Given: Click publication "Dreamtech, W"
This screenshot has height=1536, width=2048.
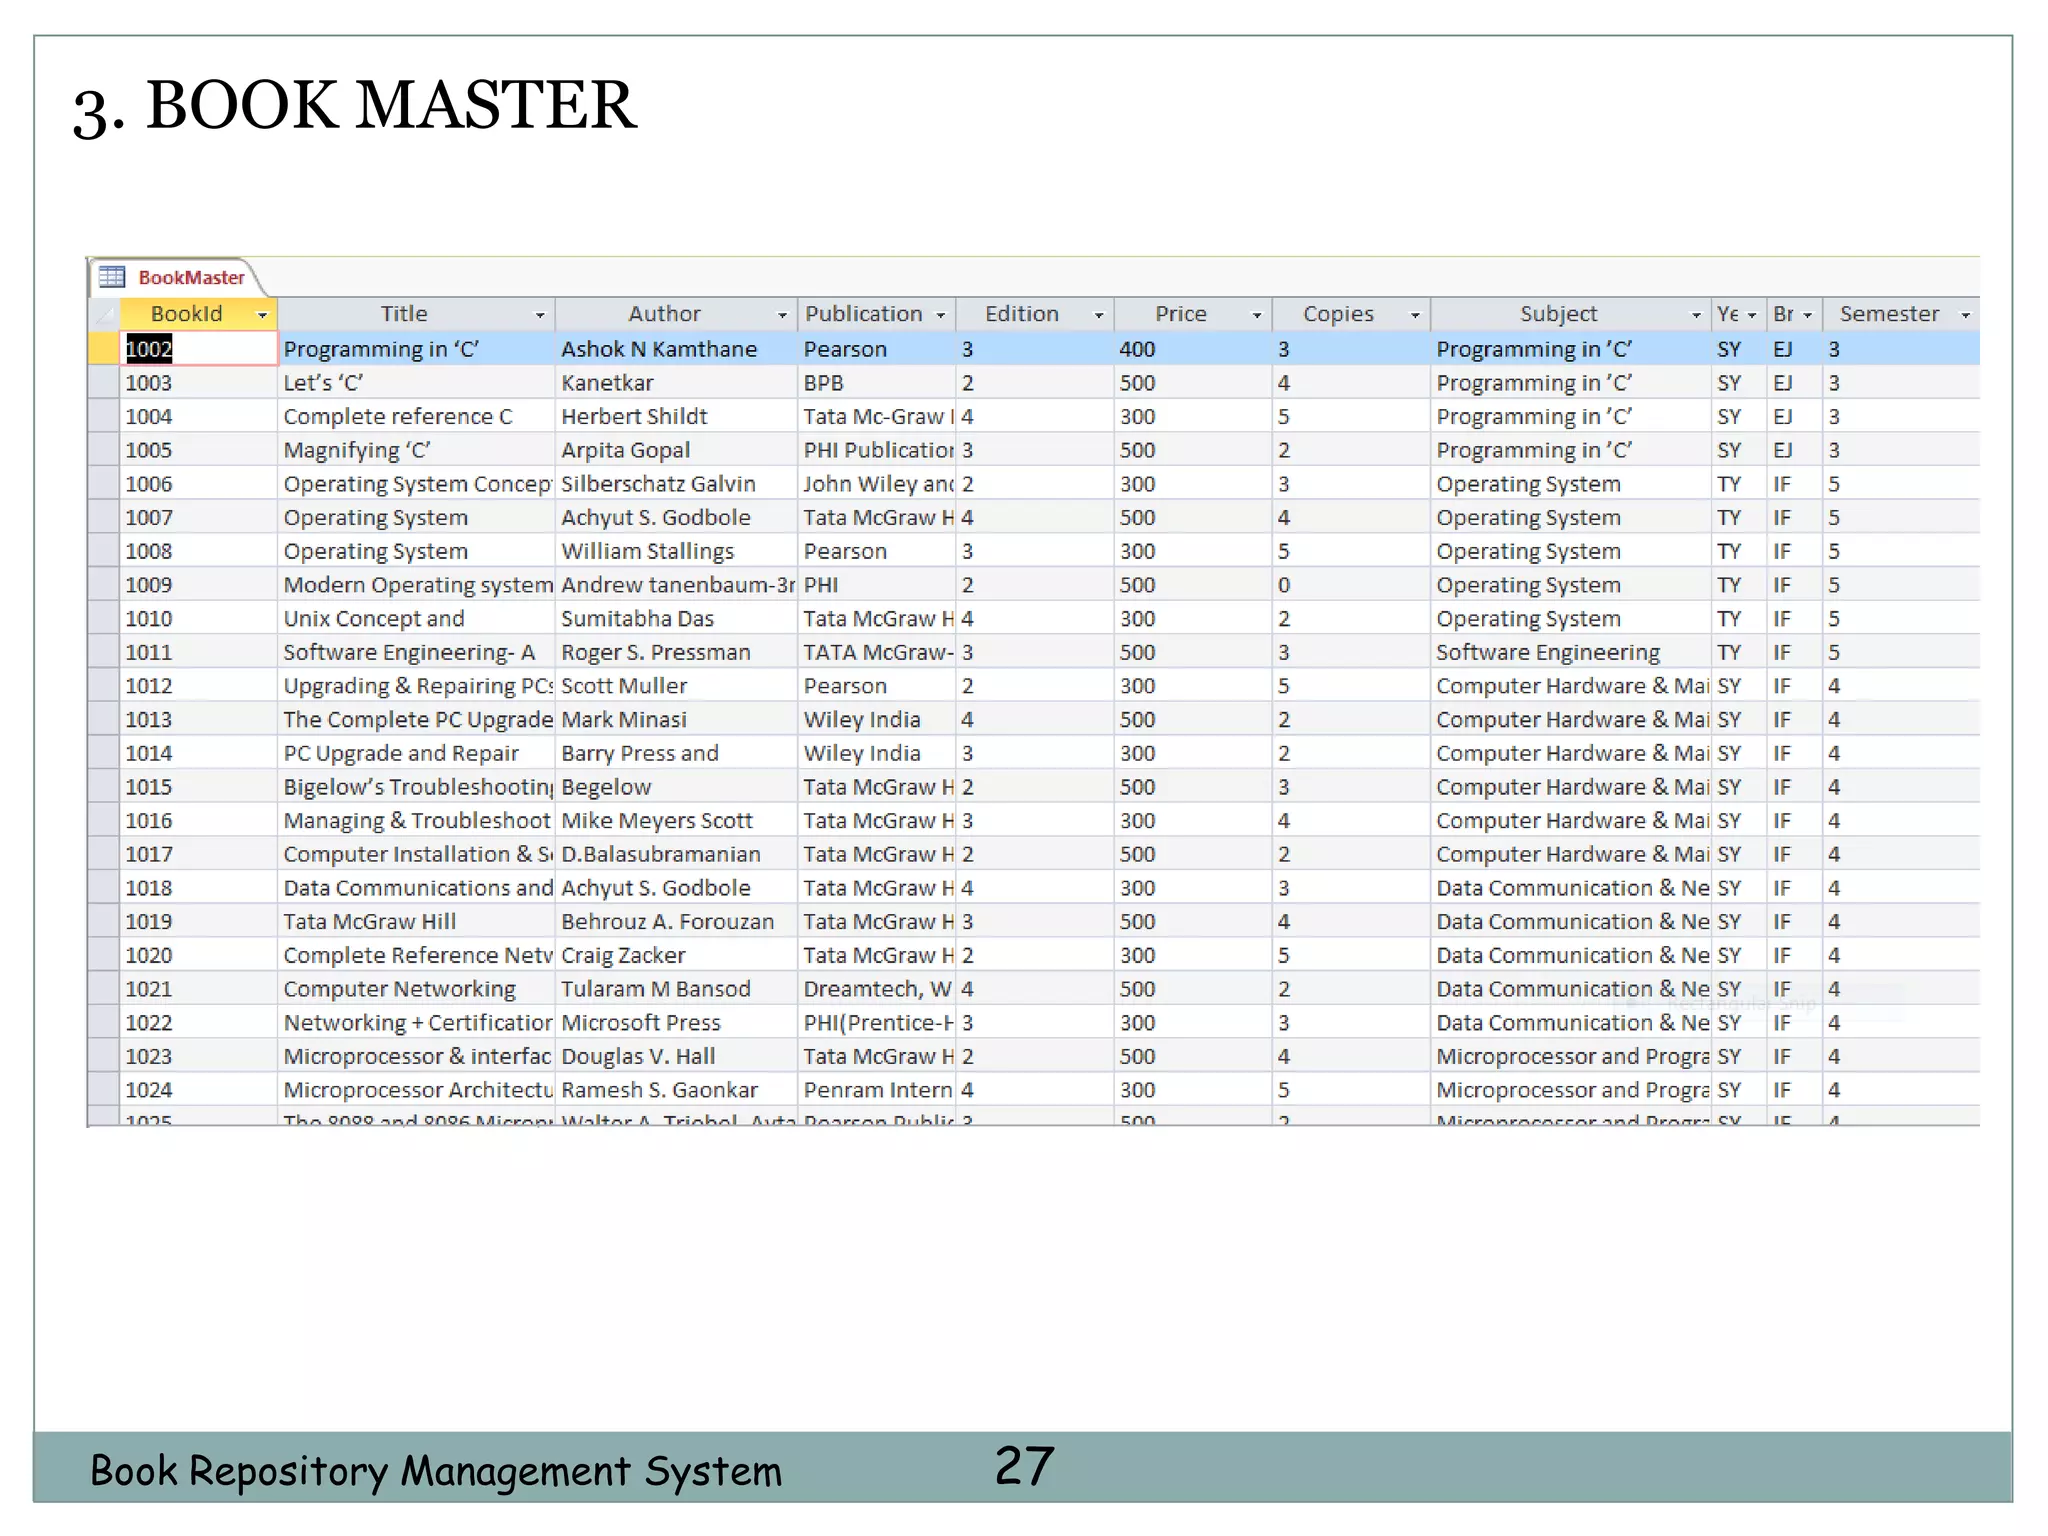Looking at the screenshot, I should pos(878,989).
